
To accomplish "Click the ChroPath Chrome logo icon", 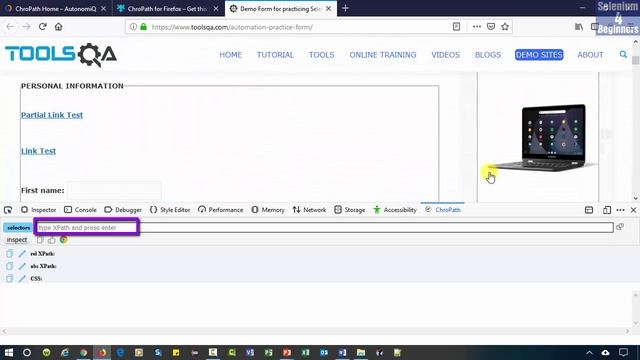I will tap(63, 240).
